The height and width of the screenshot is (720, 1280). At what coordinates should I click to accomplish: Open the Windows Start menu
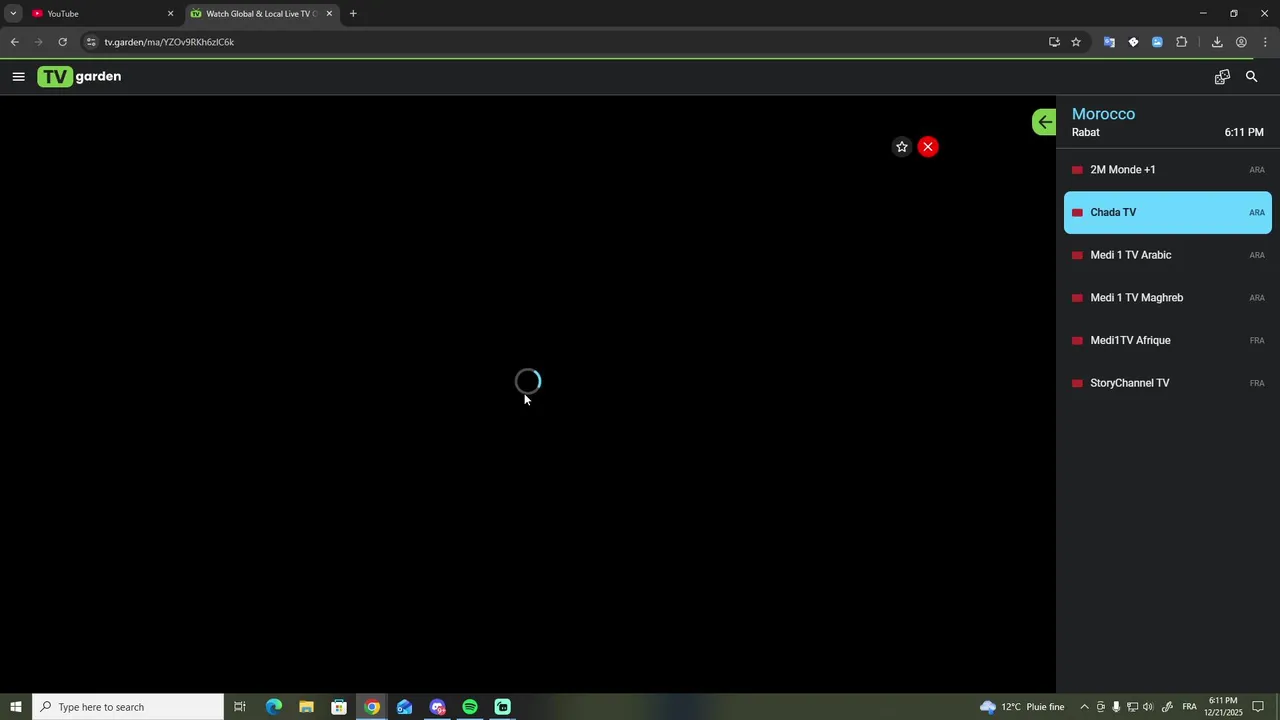click(16, 707)
